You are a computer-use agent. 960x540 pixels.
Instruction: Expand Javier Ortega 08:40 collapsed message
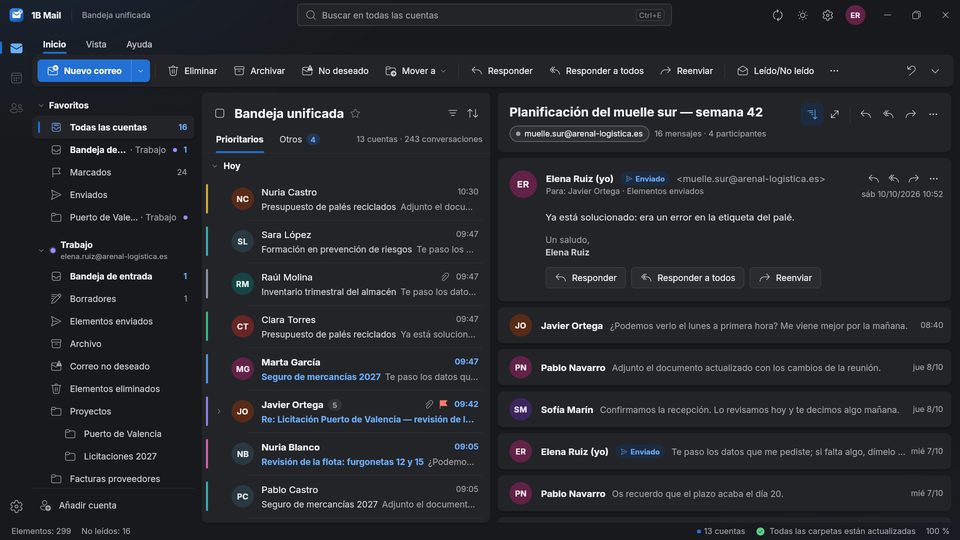pos(724,326)
